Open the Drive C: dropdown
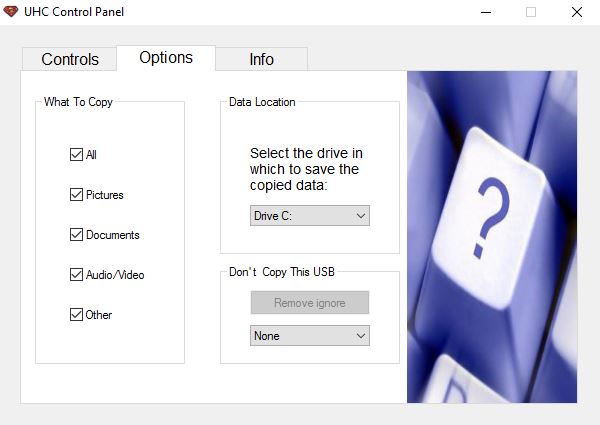 [x=310, y=216]
